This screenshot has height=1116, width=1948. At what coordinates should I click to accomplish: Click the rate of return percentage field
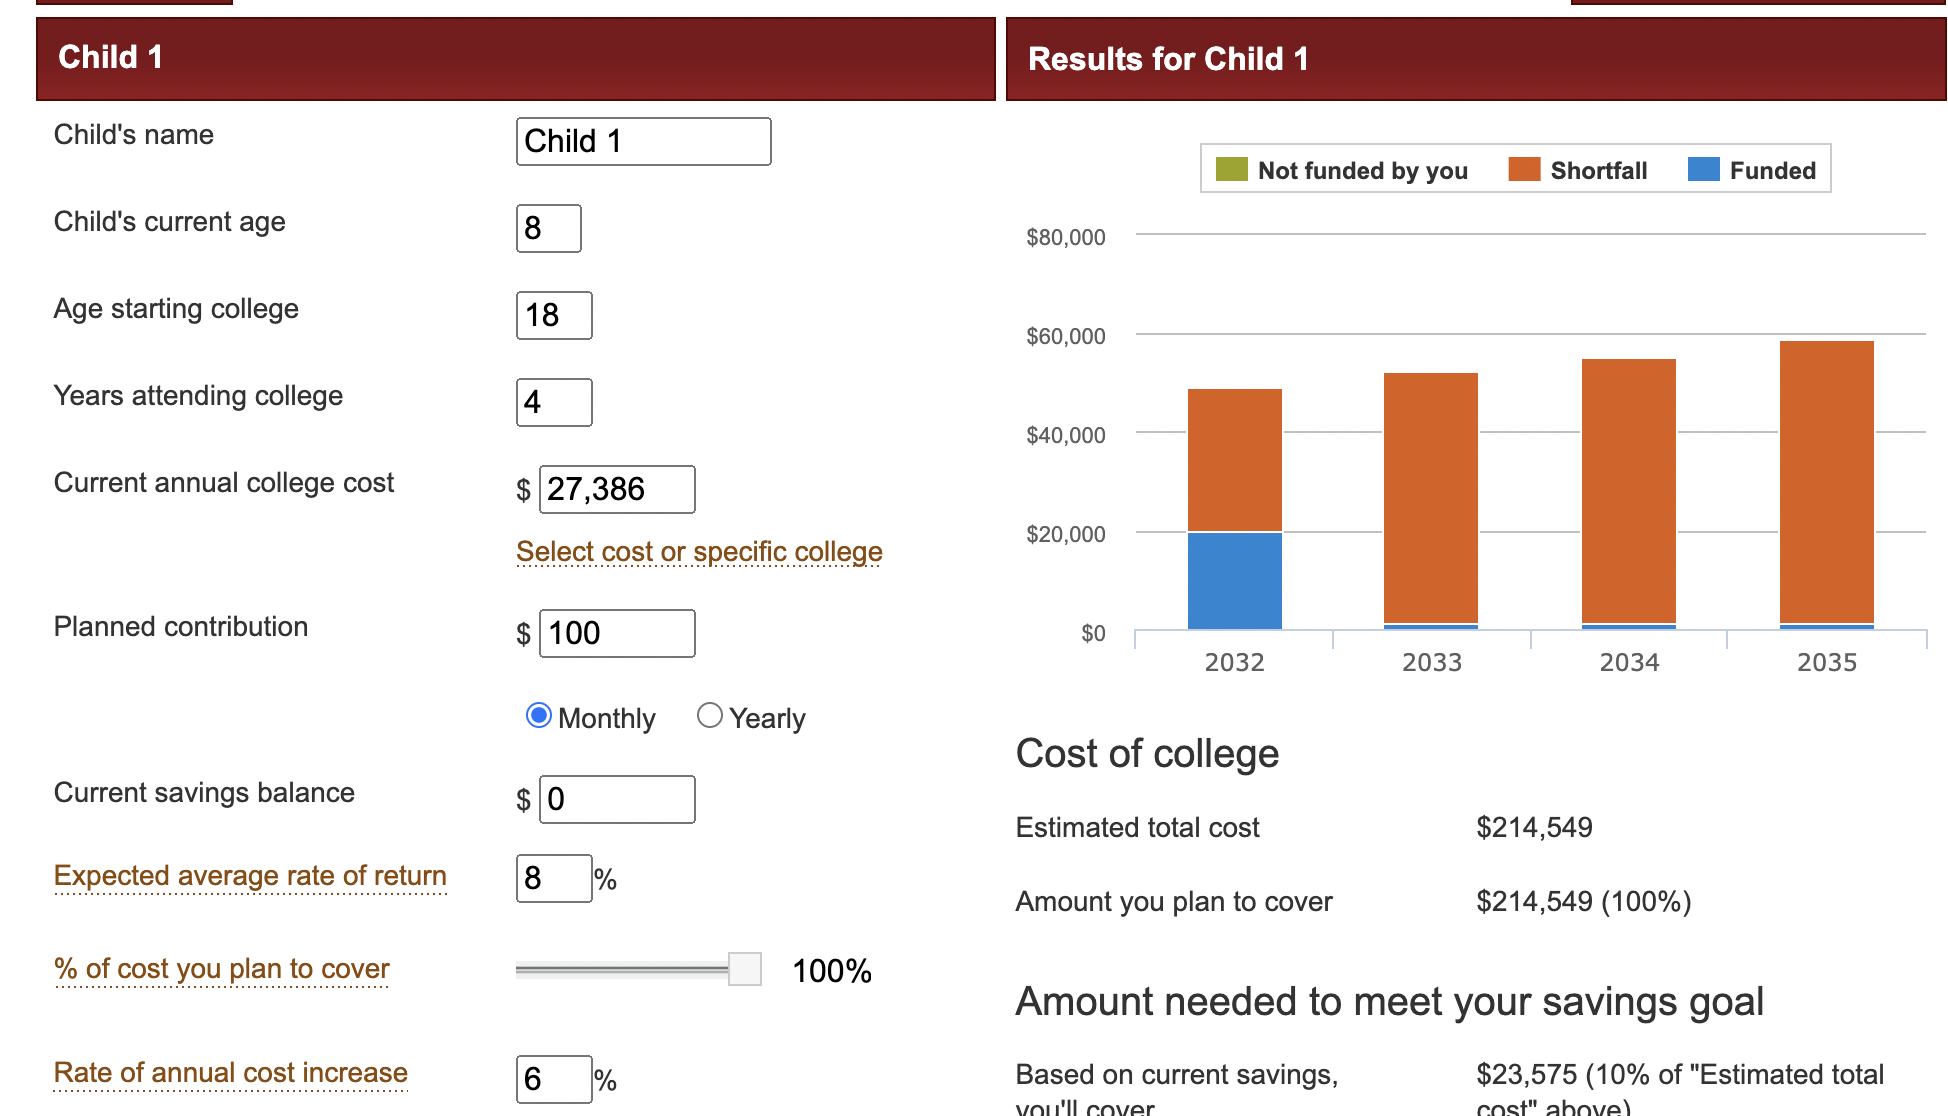[554, 878]
